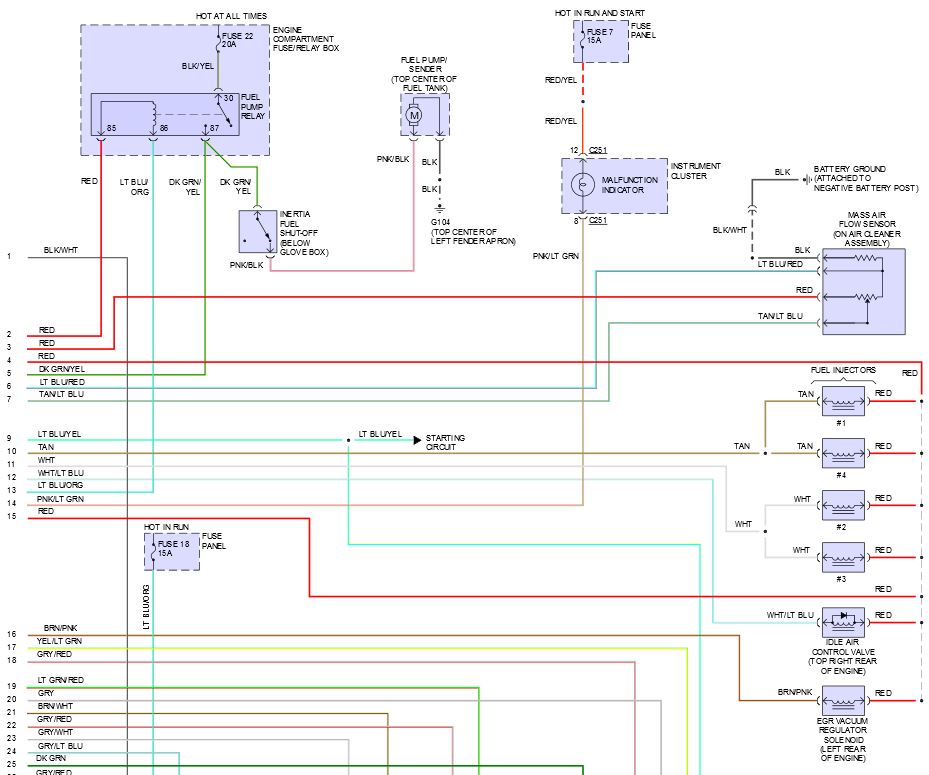Select the 'INSTRUMENT CLUSTER' label text
Screen dimensions: 929x775
(x=698, y=171)
